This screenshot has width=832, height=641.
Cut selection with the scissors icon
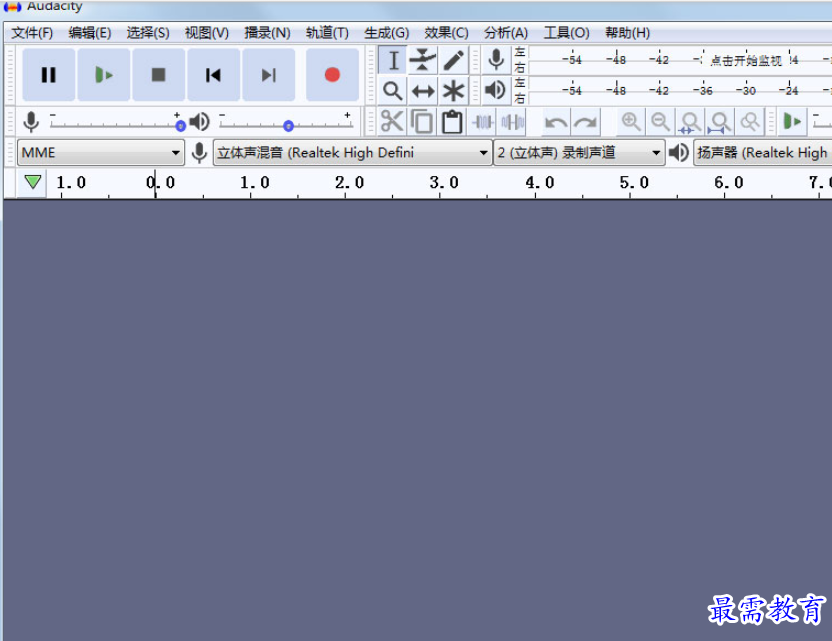pos(392,122)
